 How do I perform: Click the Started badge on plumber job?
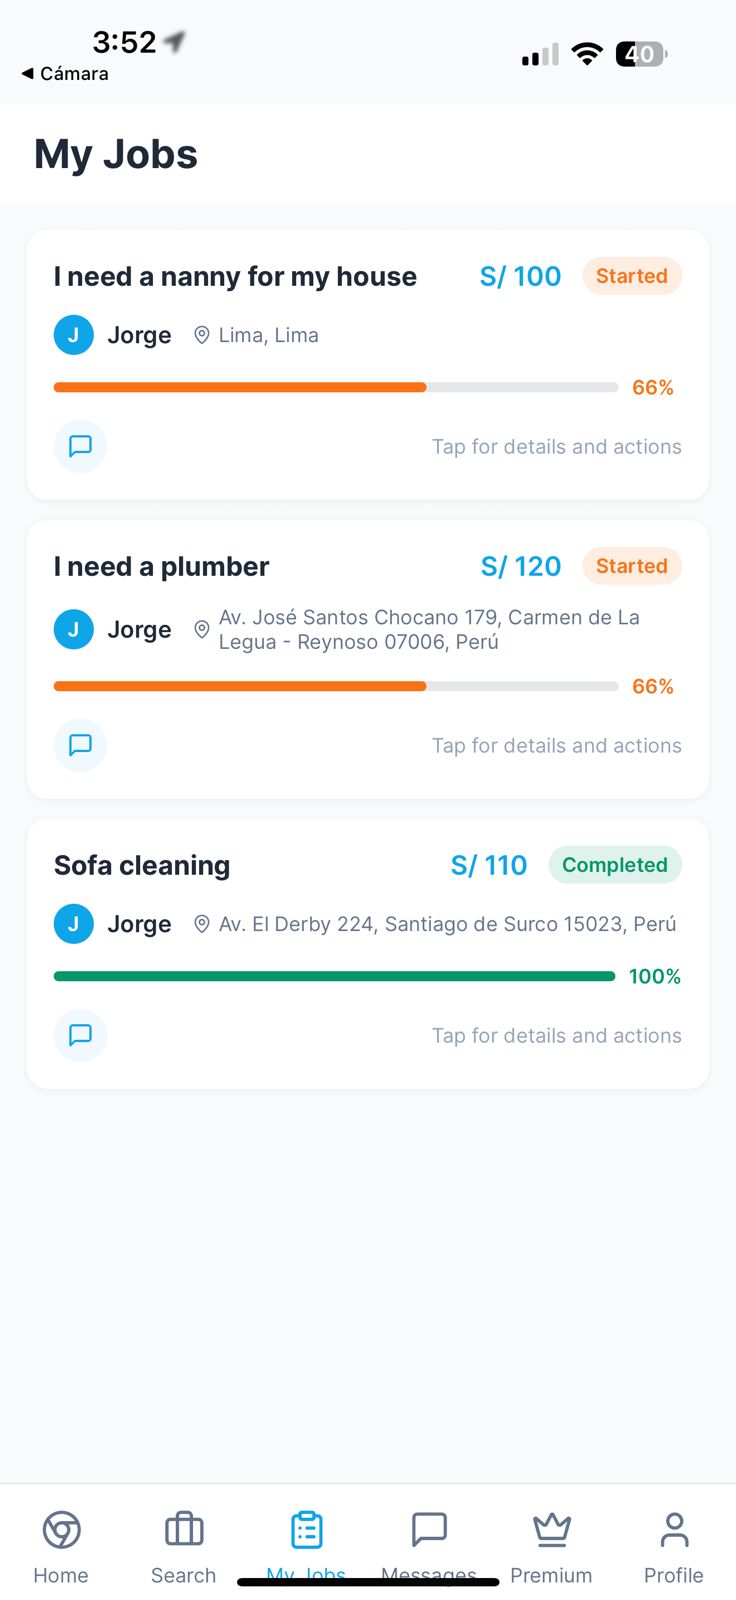[x=631, y=566]
